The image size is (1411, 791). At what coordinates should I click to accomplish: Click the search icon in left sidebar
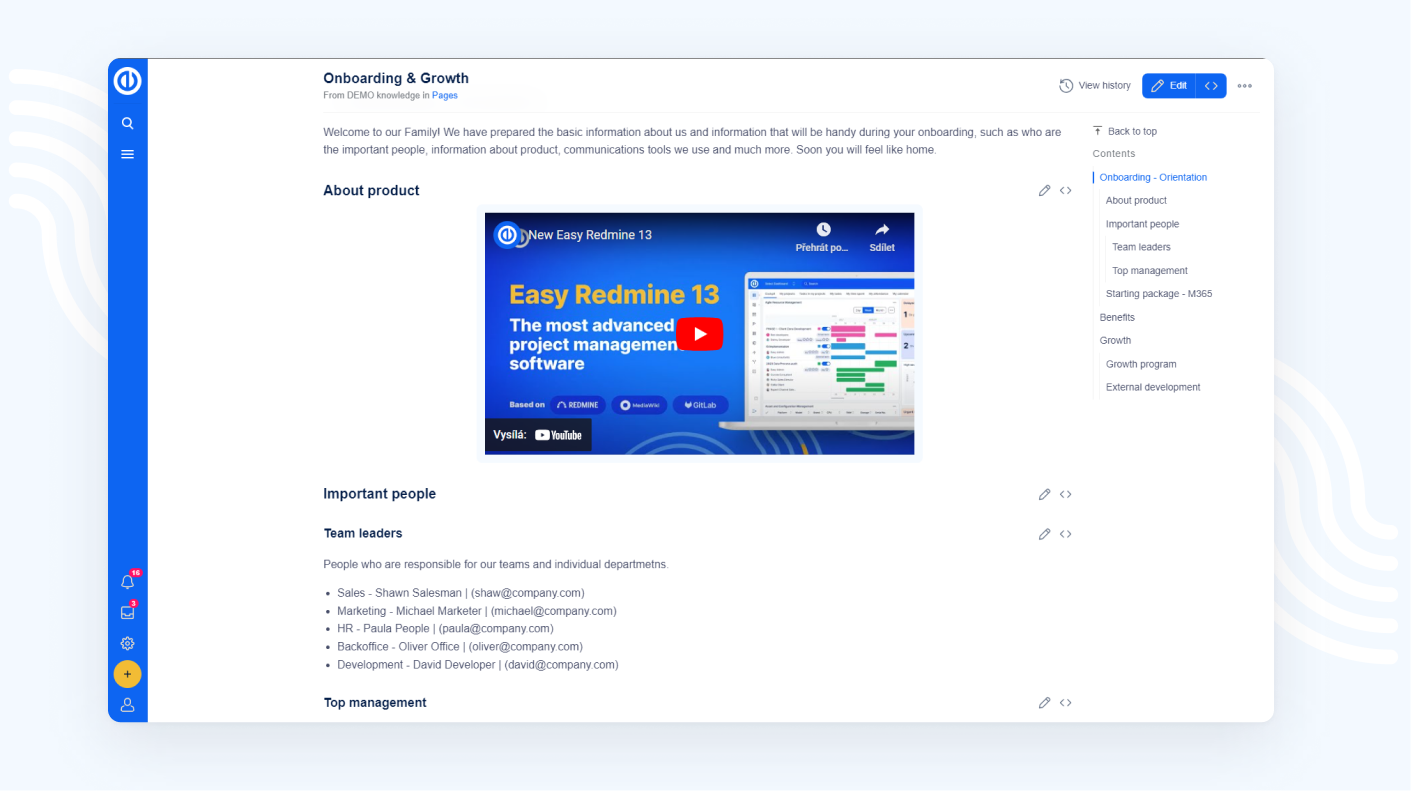127,123
